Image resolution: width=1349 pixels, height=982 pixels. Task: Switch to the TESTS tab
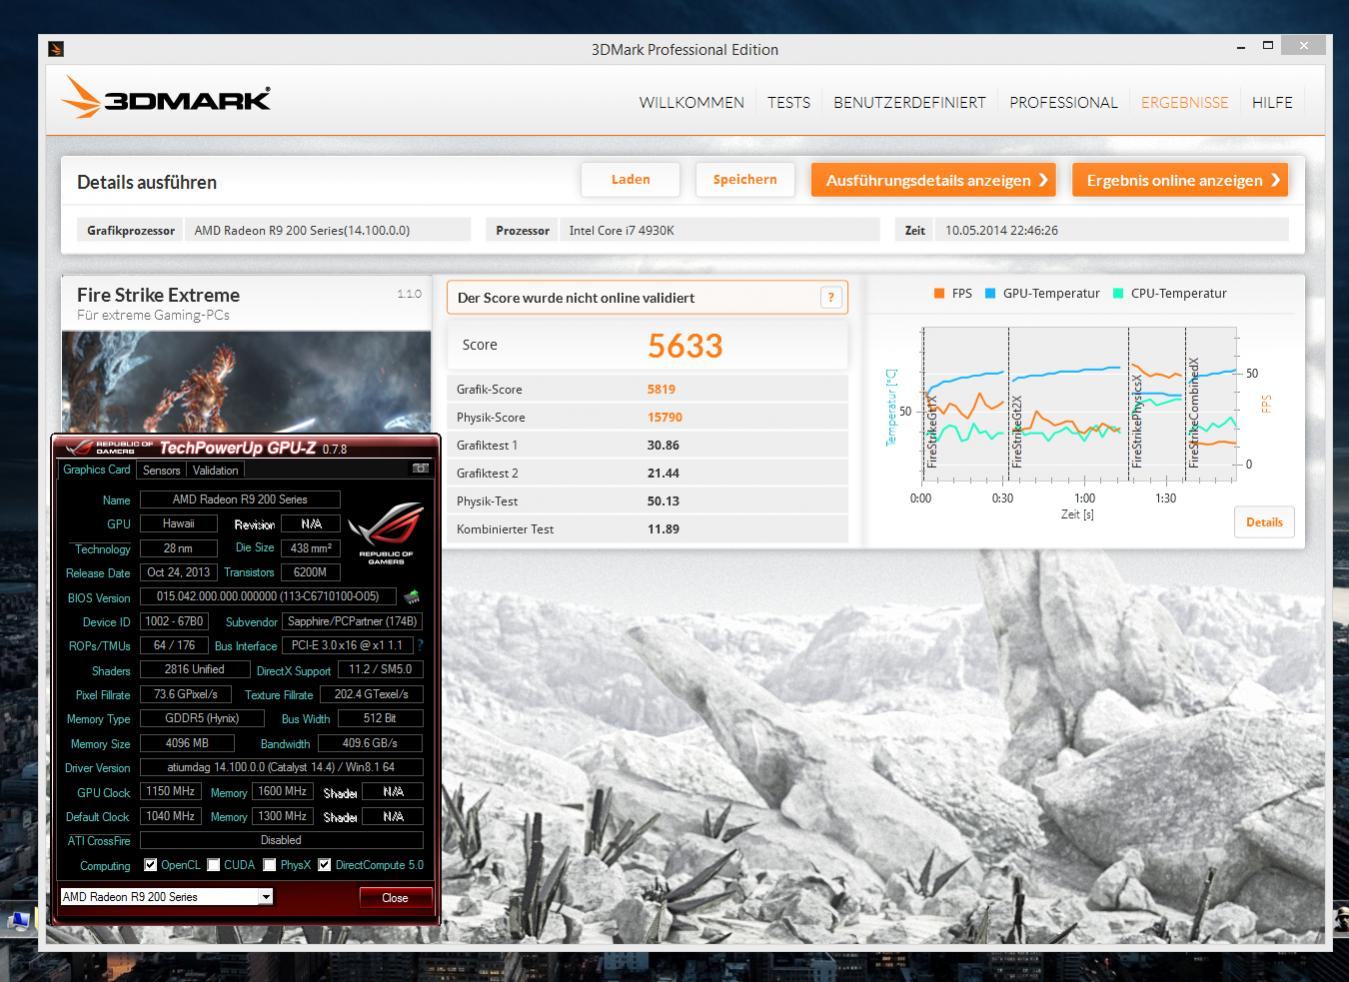click(x=789, y=102)
